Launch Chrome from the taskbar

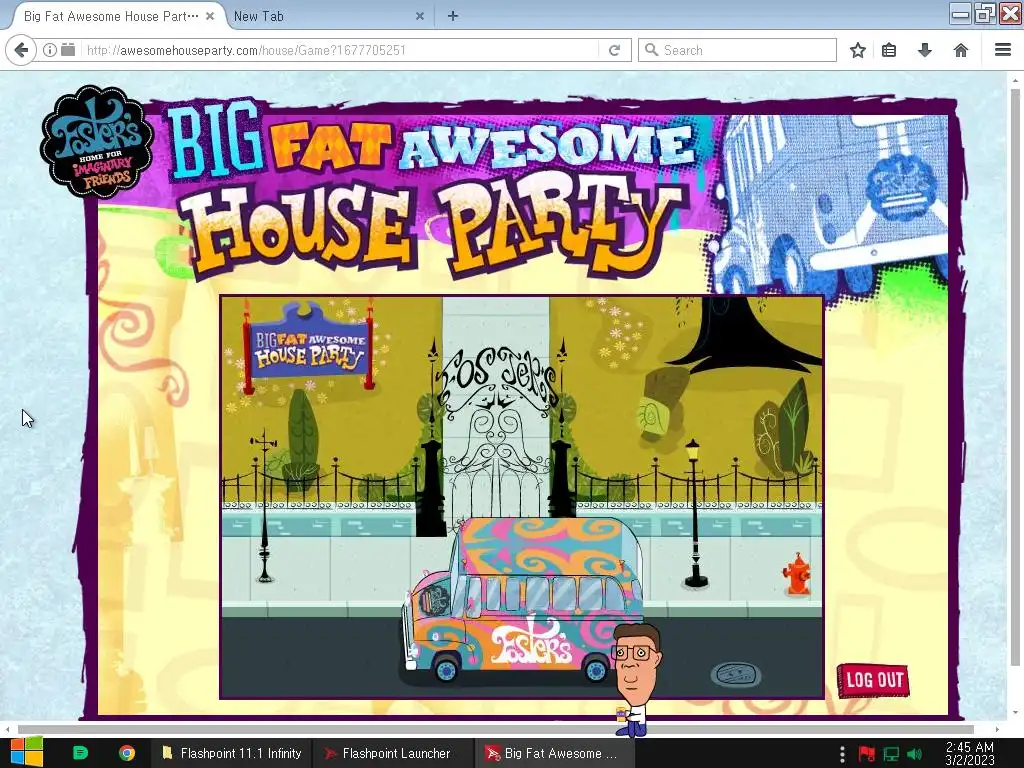click(127, 753)
